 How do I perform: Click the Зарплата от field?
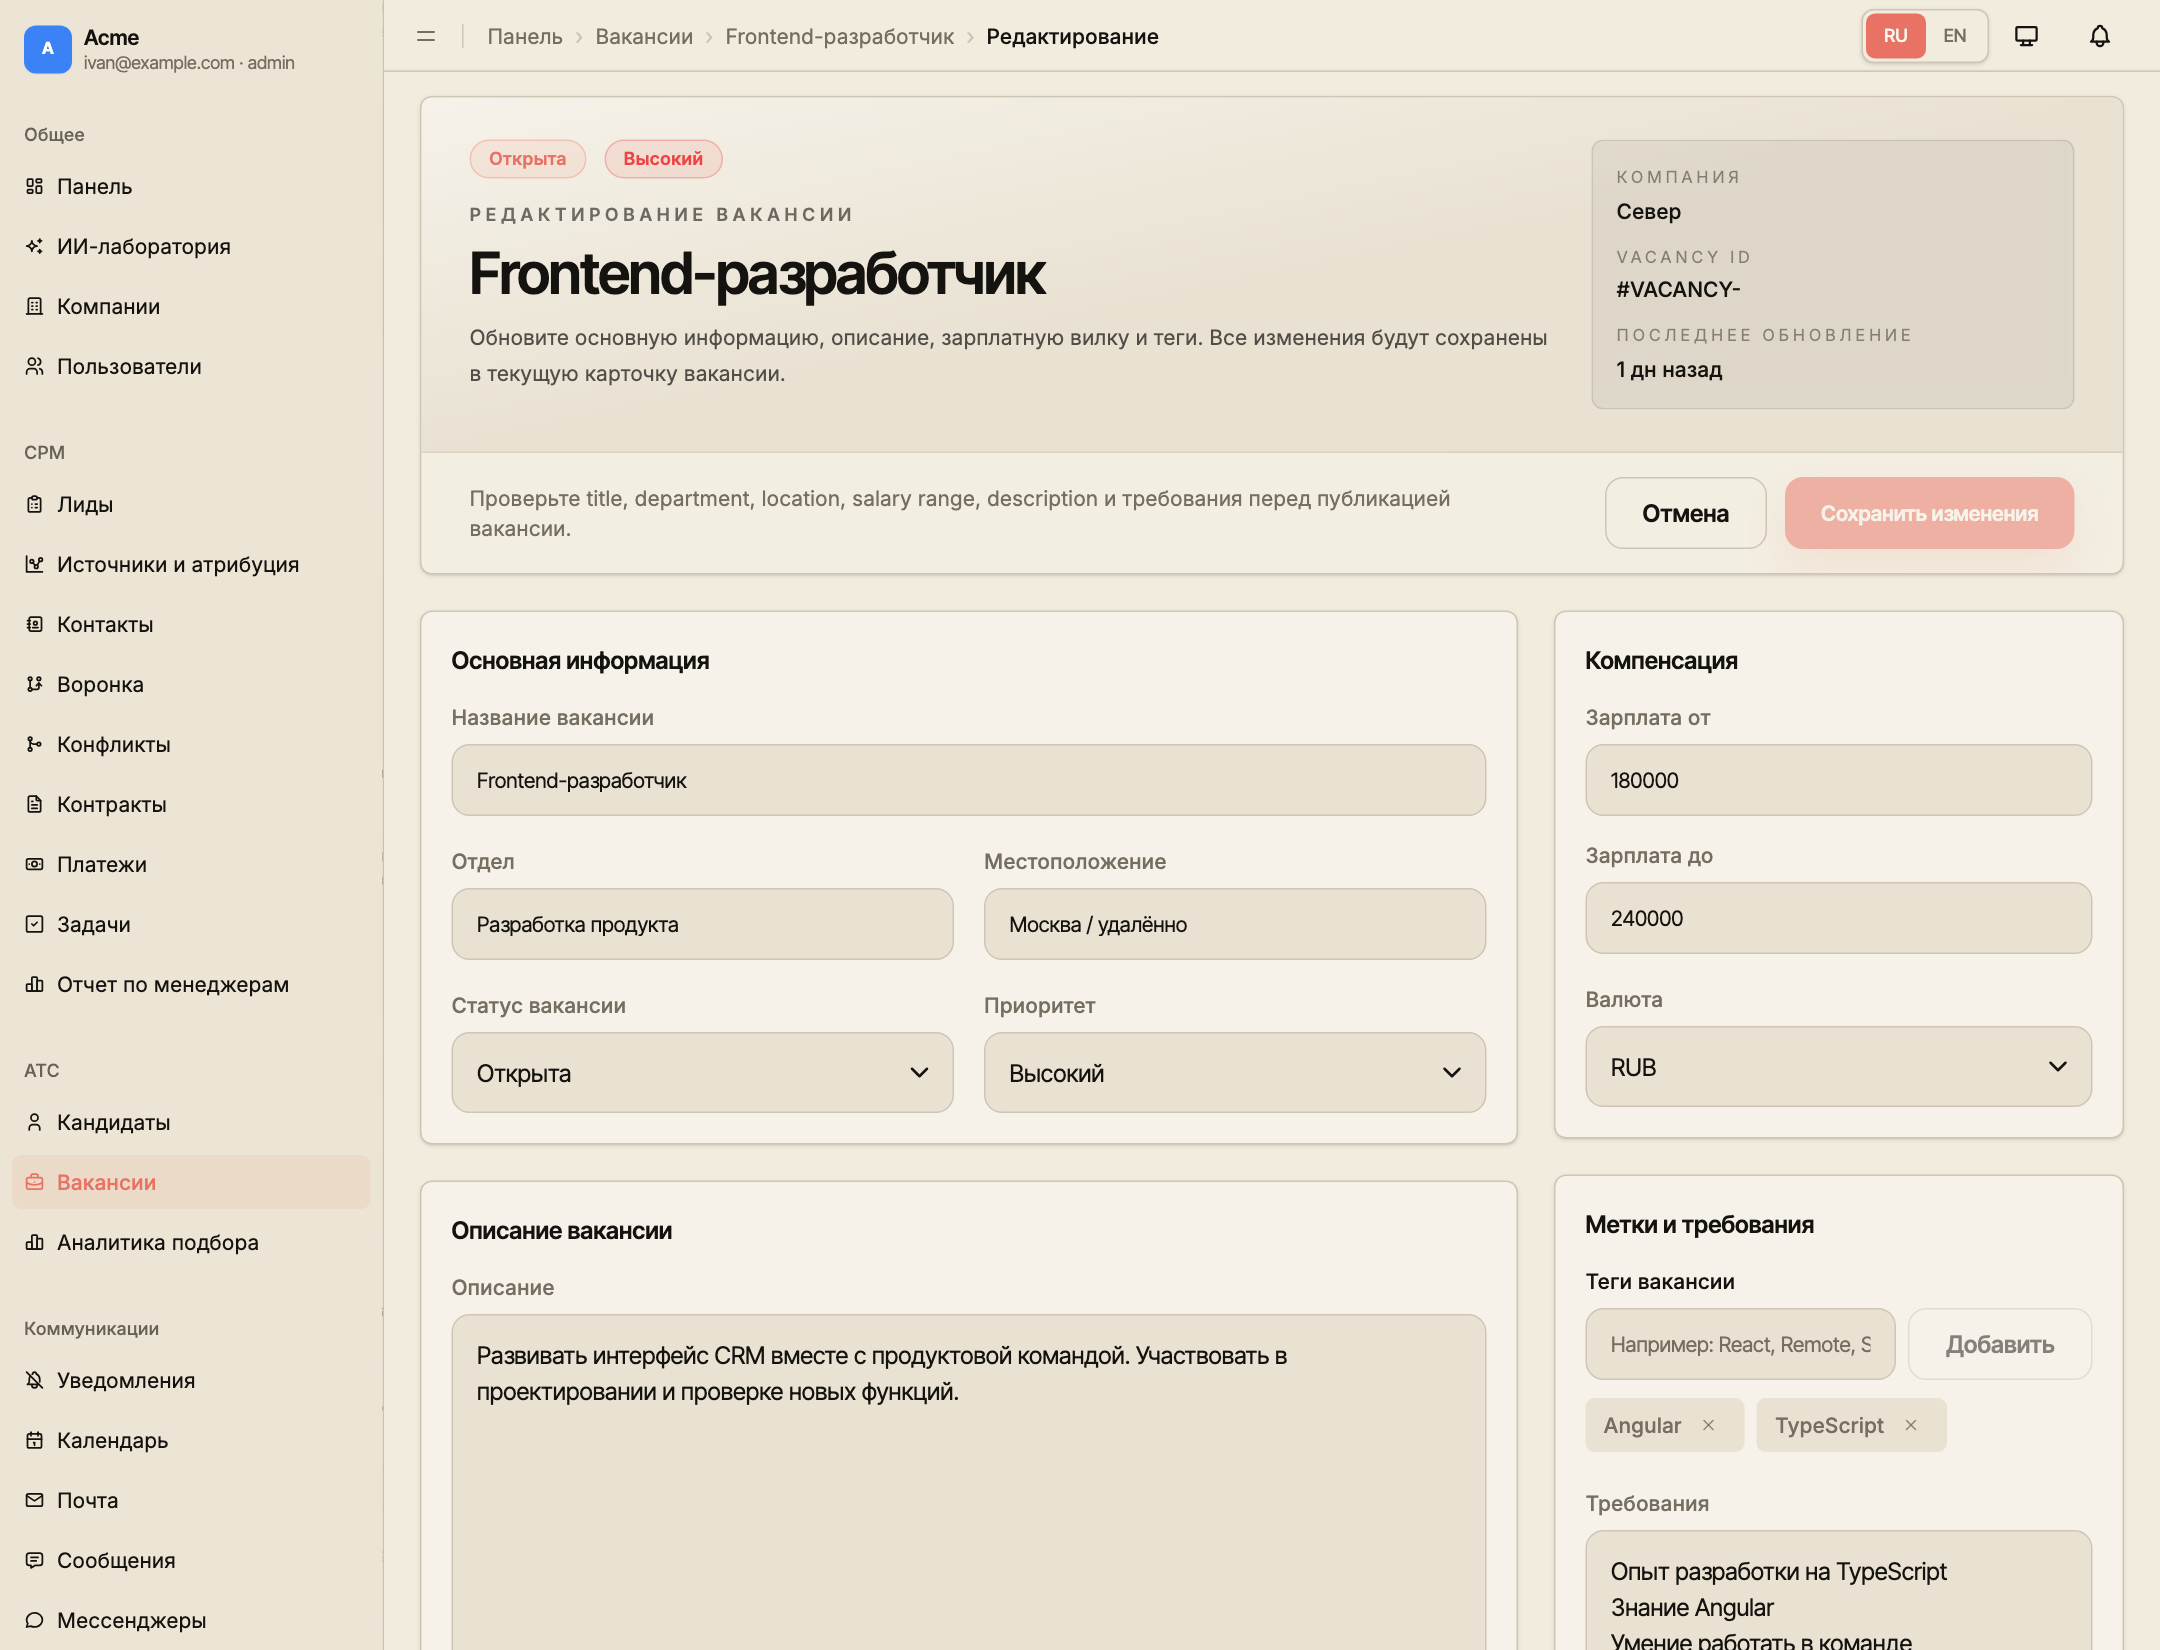pos(1838,780)
